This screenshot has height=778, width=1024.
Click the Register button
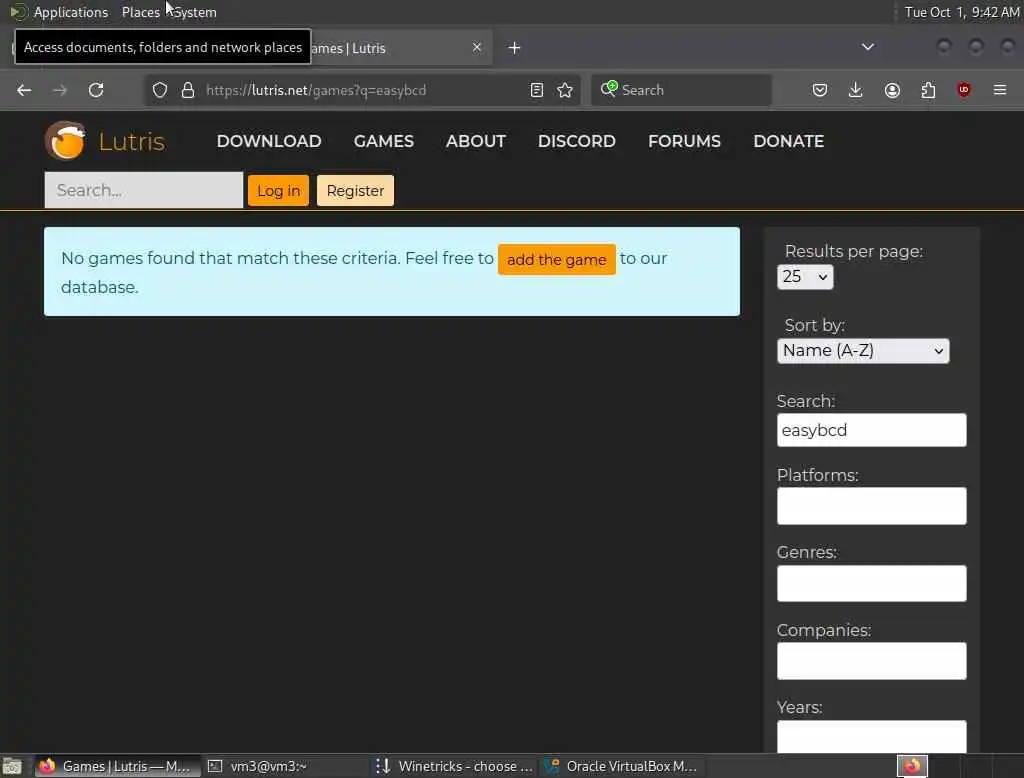355,191
